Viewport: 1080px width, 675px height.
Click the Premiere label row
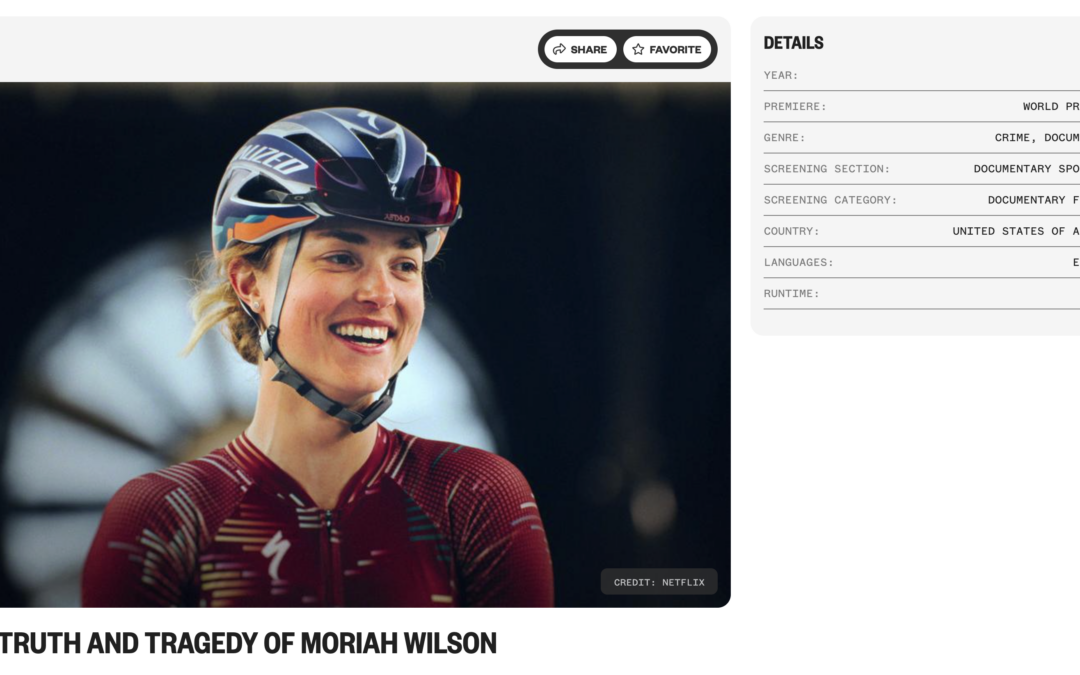tap(922, 107)
